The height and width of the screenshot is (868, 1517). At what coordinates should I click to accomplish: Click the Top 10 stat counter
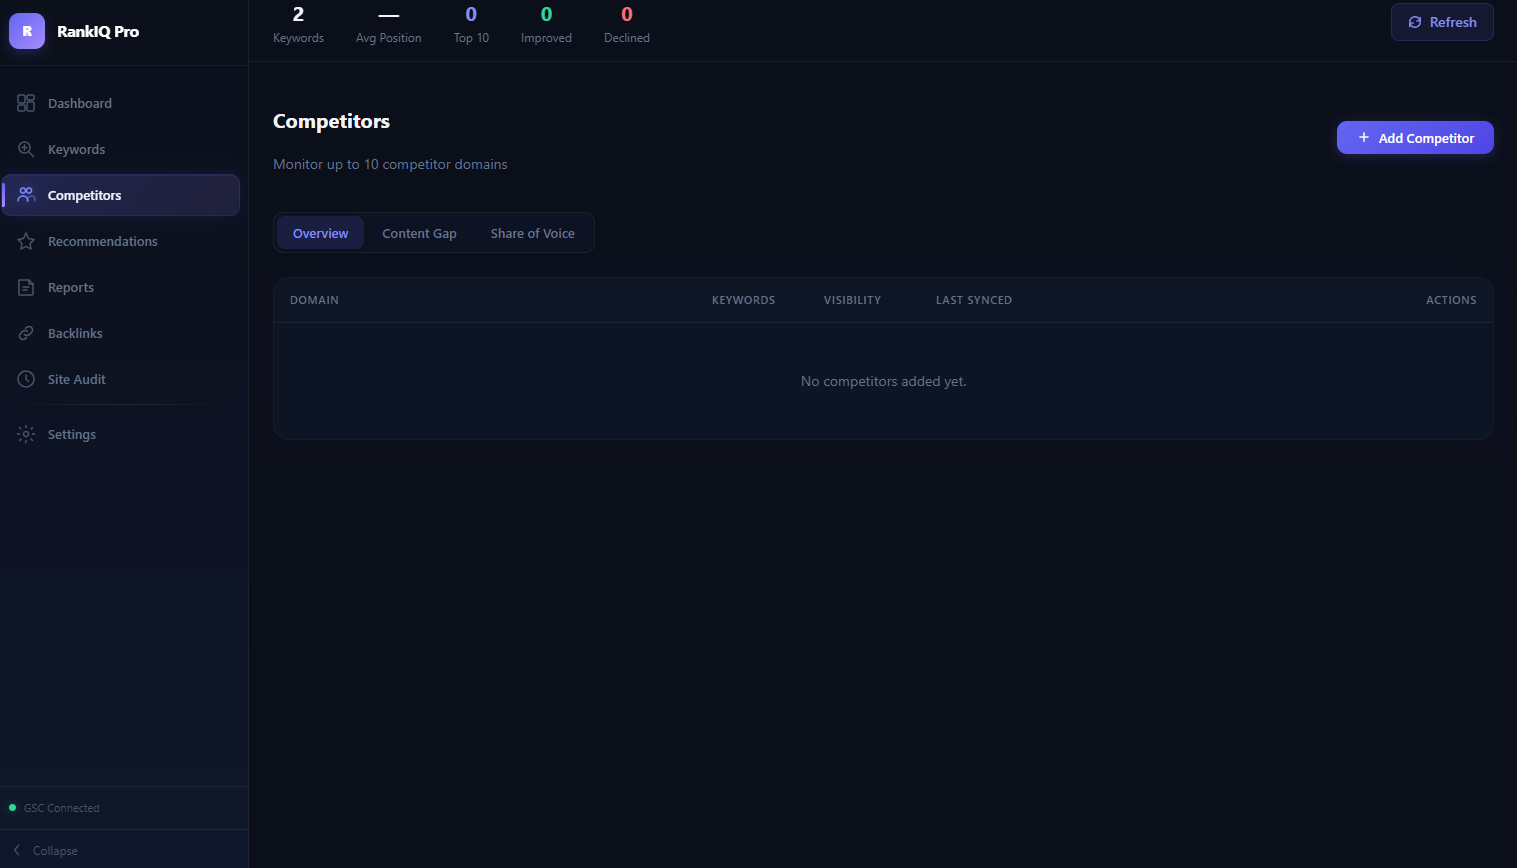[x=471, y=25]
